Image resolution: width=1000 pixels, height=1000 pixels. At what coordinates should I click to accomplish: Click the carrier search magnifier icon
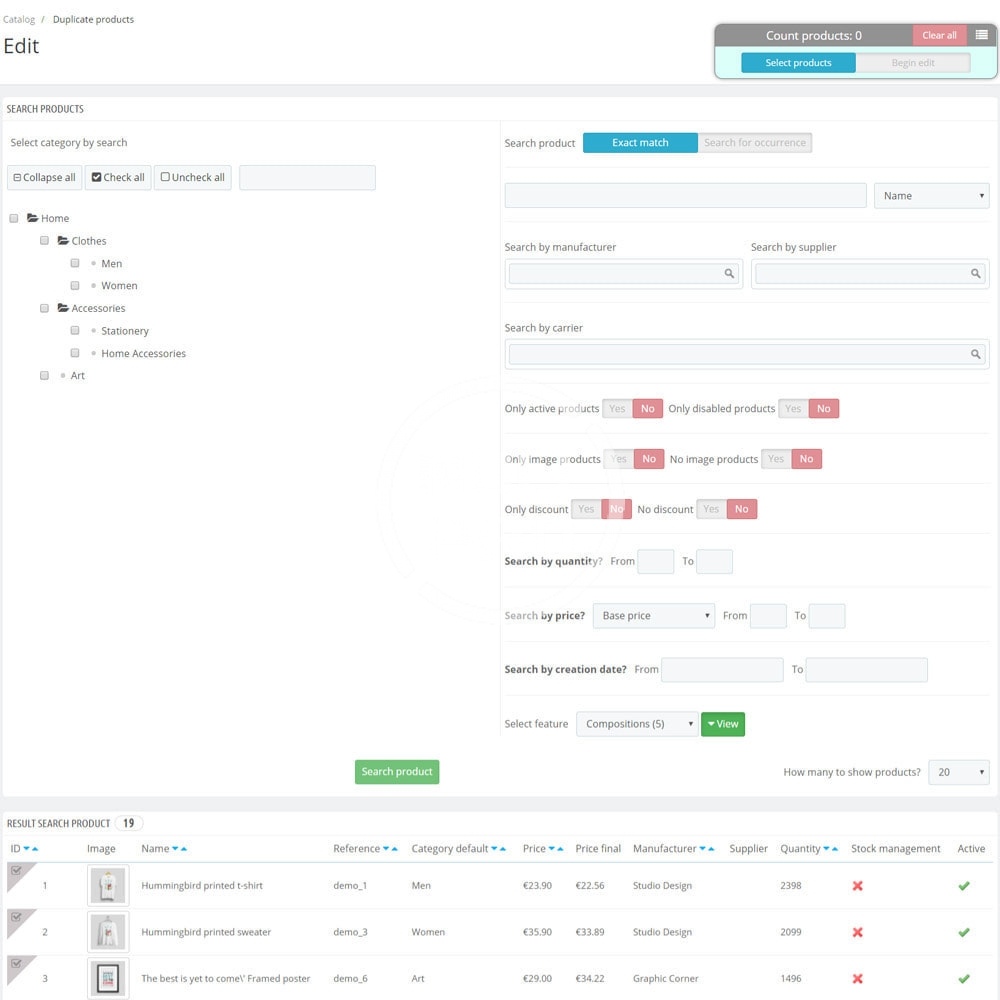click(x=975, y=354)
